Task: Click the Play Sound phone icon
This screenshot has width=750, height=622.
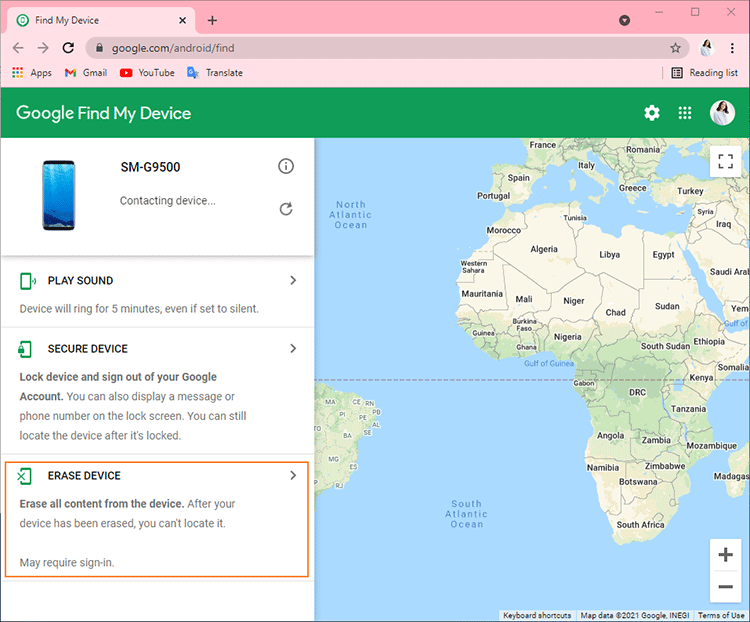Action: 28,281
